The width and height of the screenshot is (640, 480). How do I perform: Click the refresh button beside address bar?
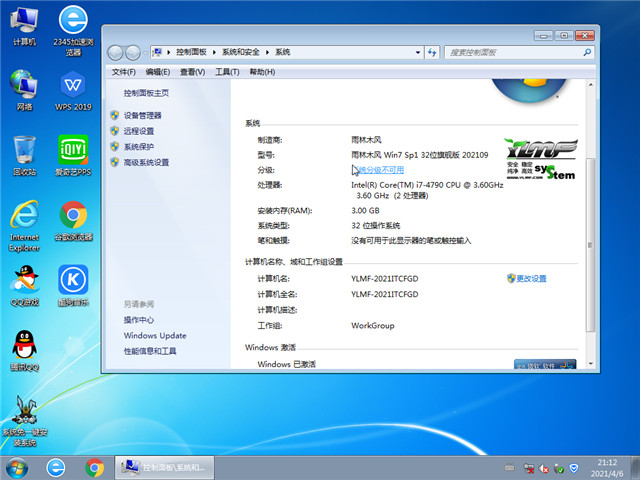[432, 52]
